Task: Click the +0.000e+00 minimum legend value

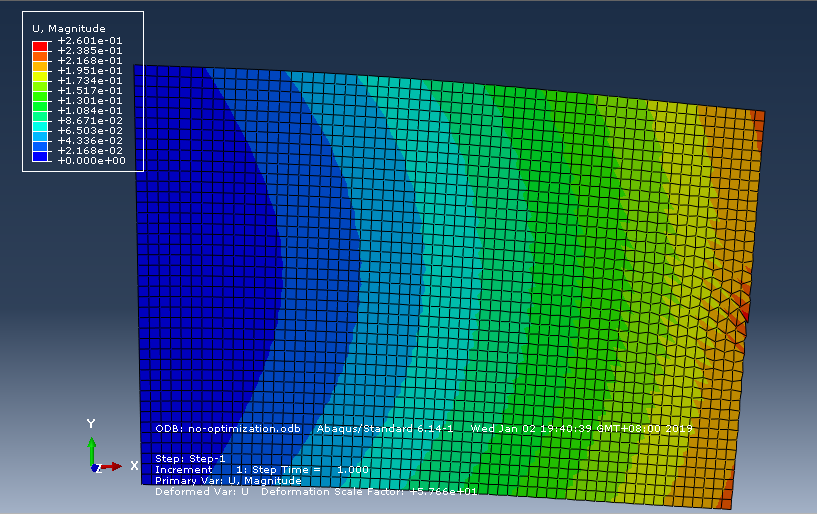Action: (91, 161)
